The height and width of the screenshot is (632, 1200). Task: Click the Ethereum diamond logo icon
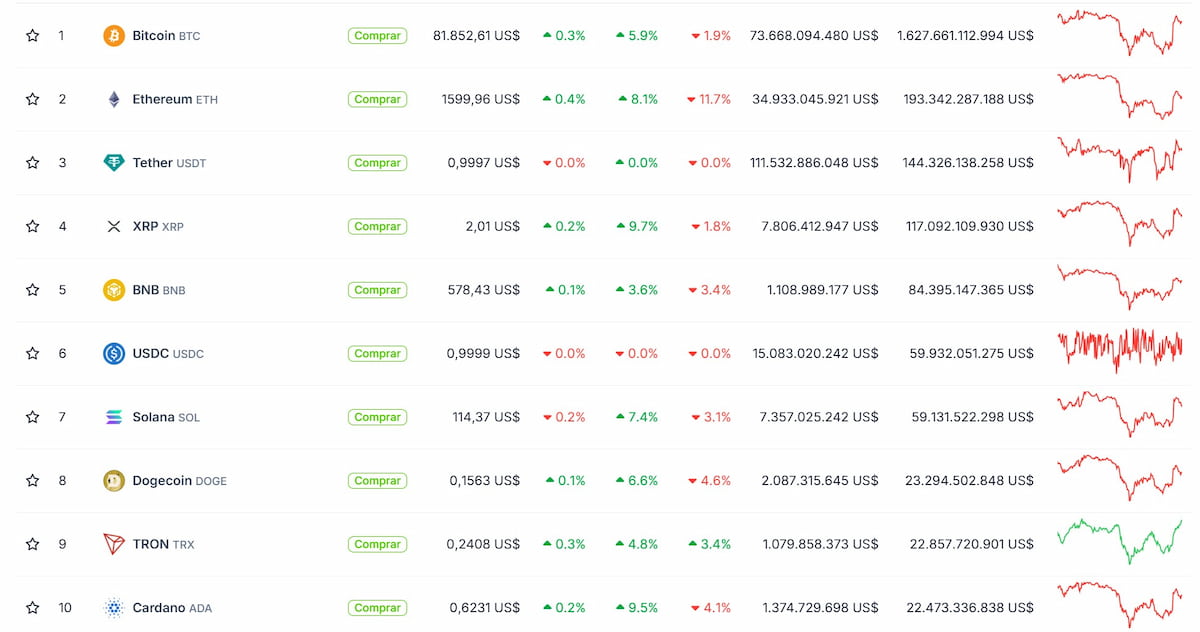[x=114, y=99]
